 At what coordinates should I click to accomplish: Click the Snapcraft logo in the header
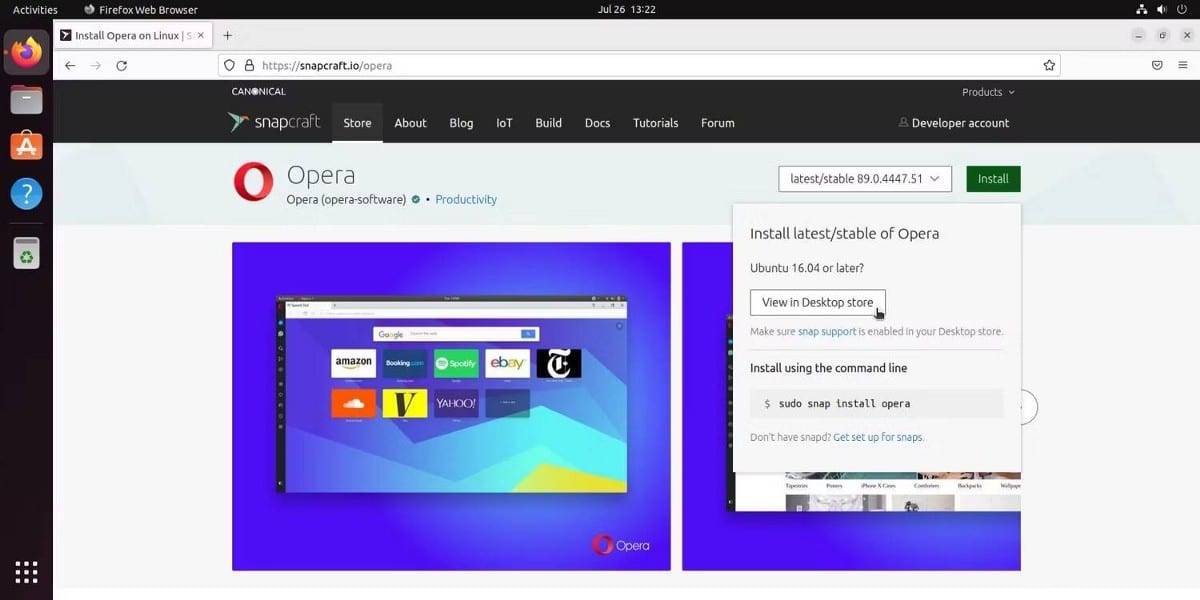[x=277, y=122]
